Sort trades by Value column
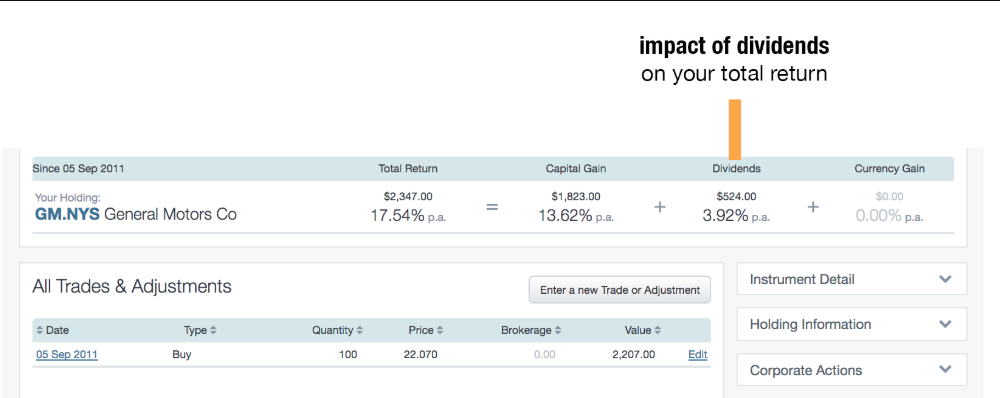1000x398 pixels. [x=643, y=330]
